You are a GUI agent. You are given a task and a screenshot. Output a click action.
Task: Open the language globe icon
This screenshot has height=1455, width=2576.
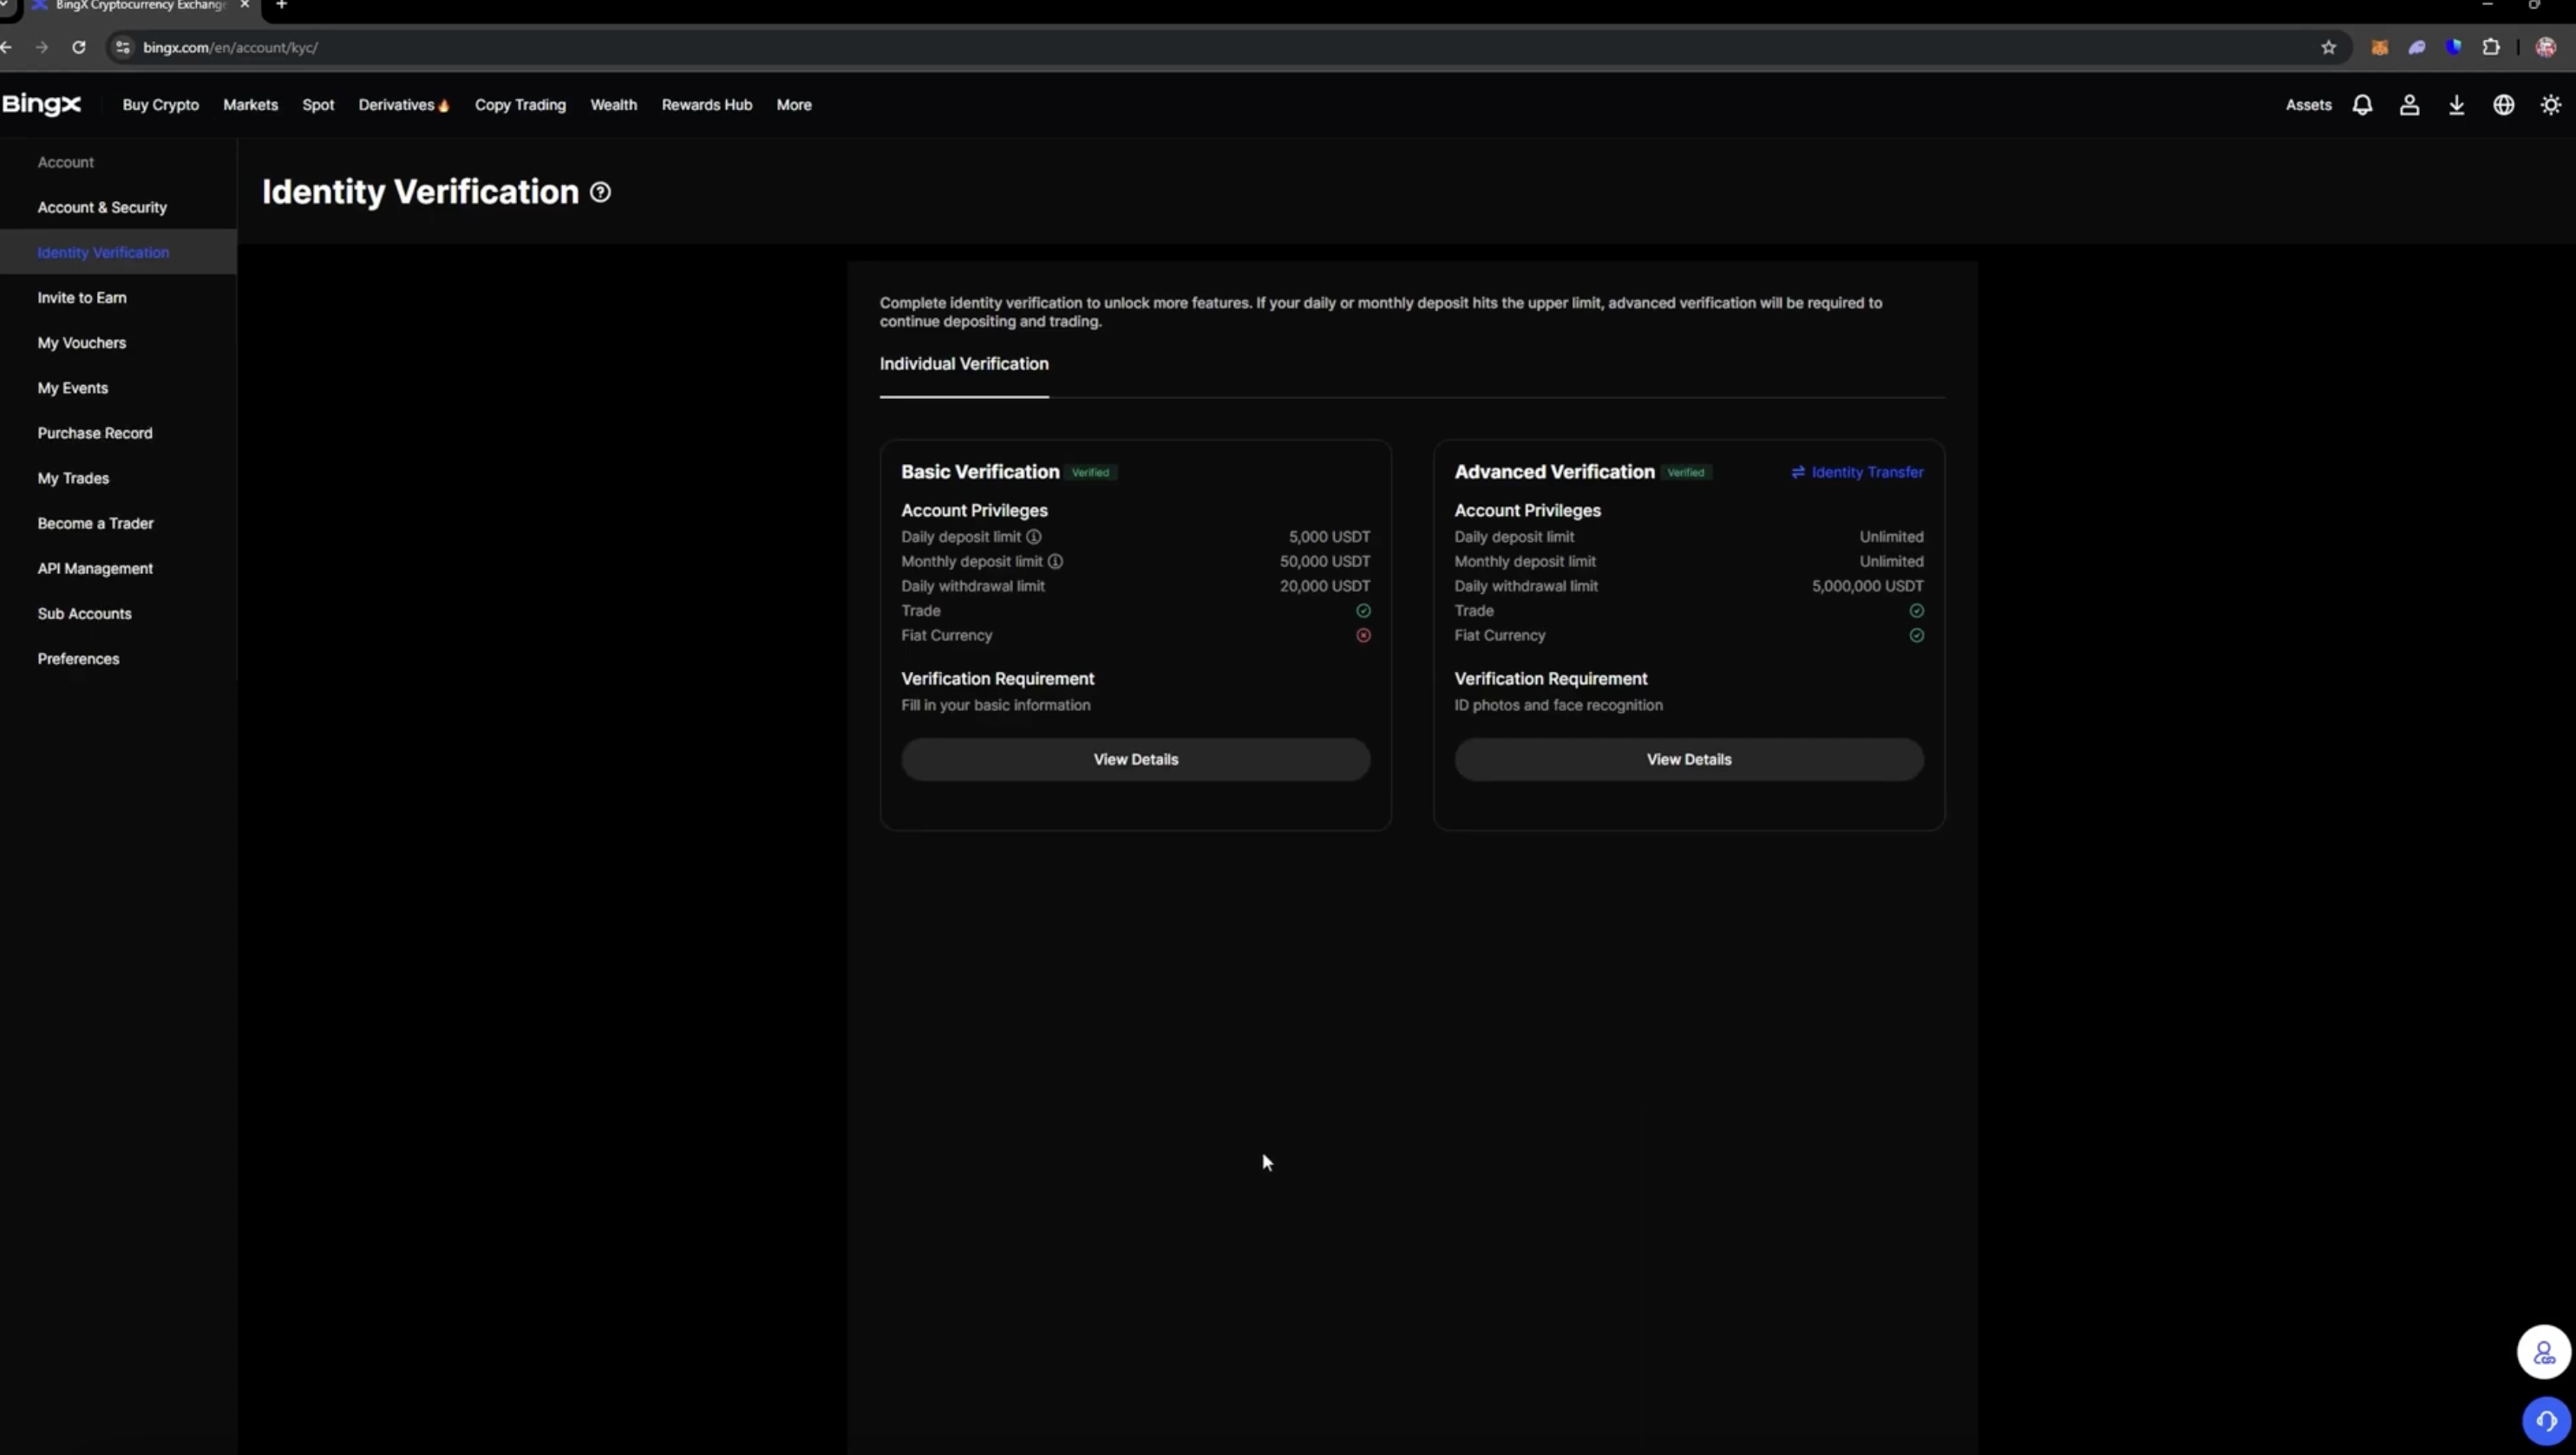click(x=2503, y=105)
